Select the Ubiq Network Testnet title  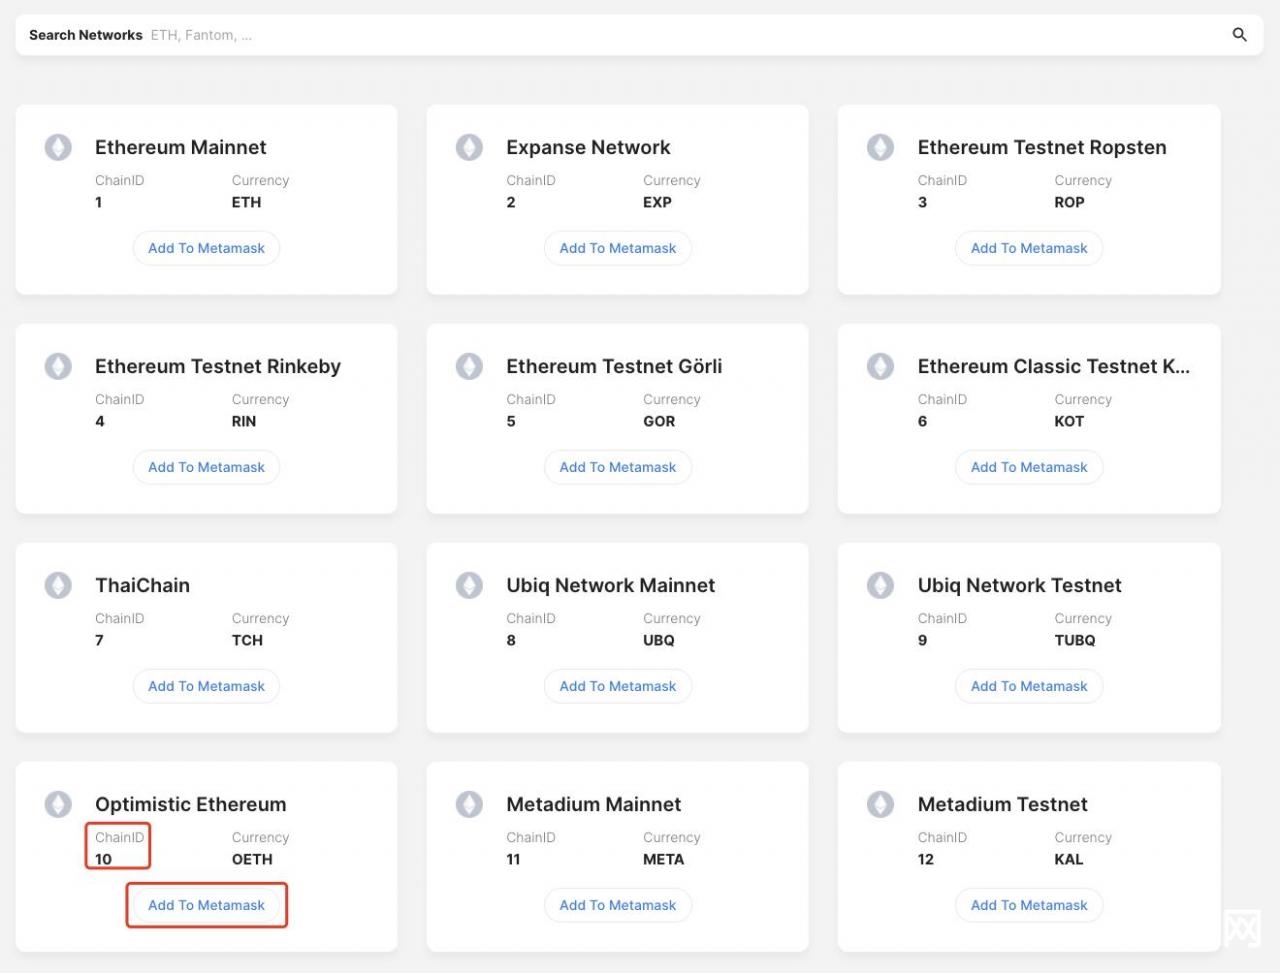1020,585
